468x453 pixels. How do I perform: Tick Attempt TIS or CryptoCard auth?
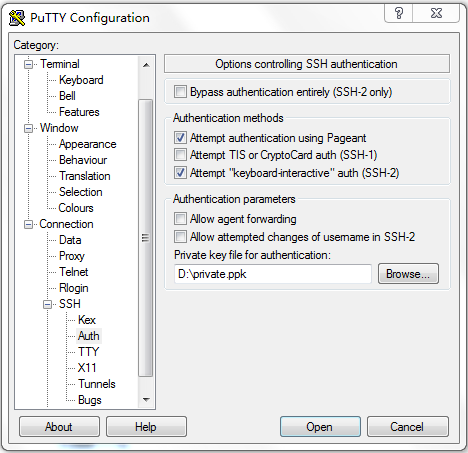click(x=180, y=155)
